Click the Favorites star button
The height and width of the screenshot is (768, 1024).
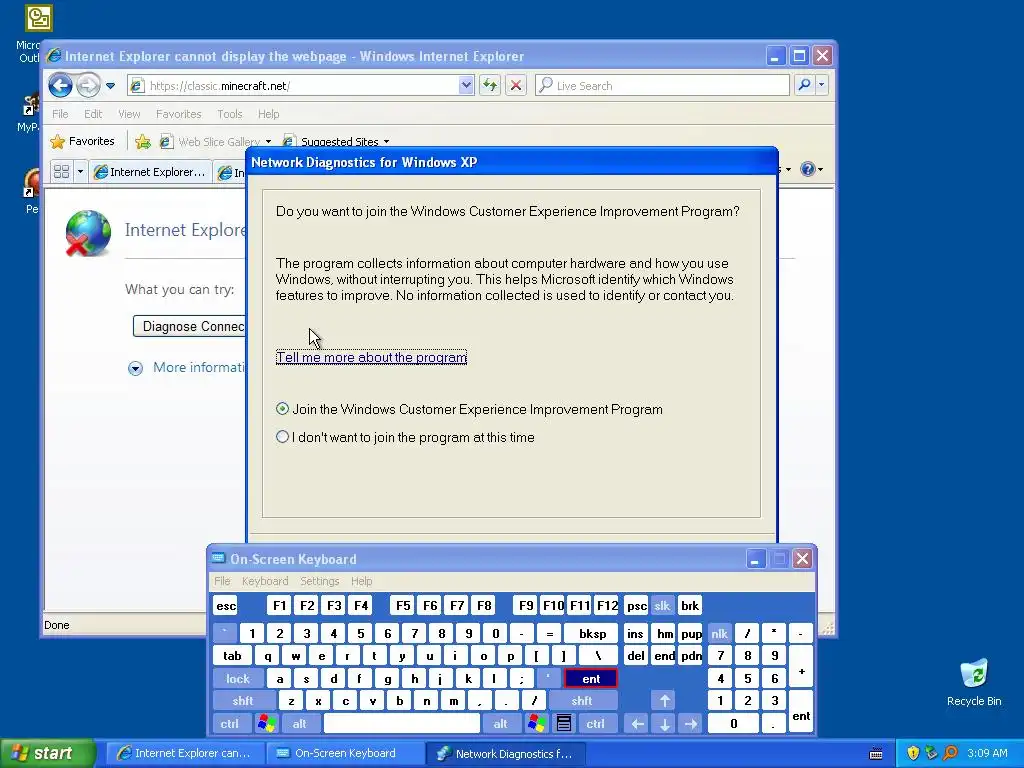[x=82, y=141]
